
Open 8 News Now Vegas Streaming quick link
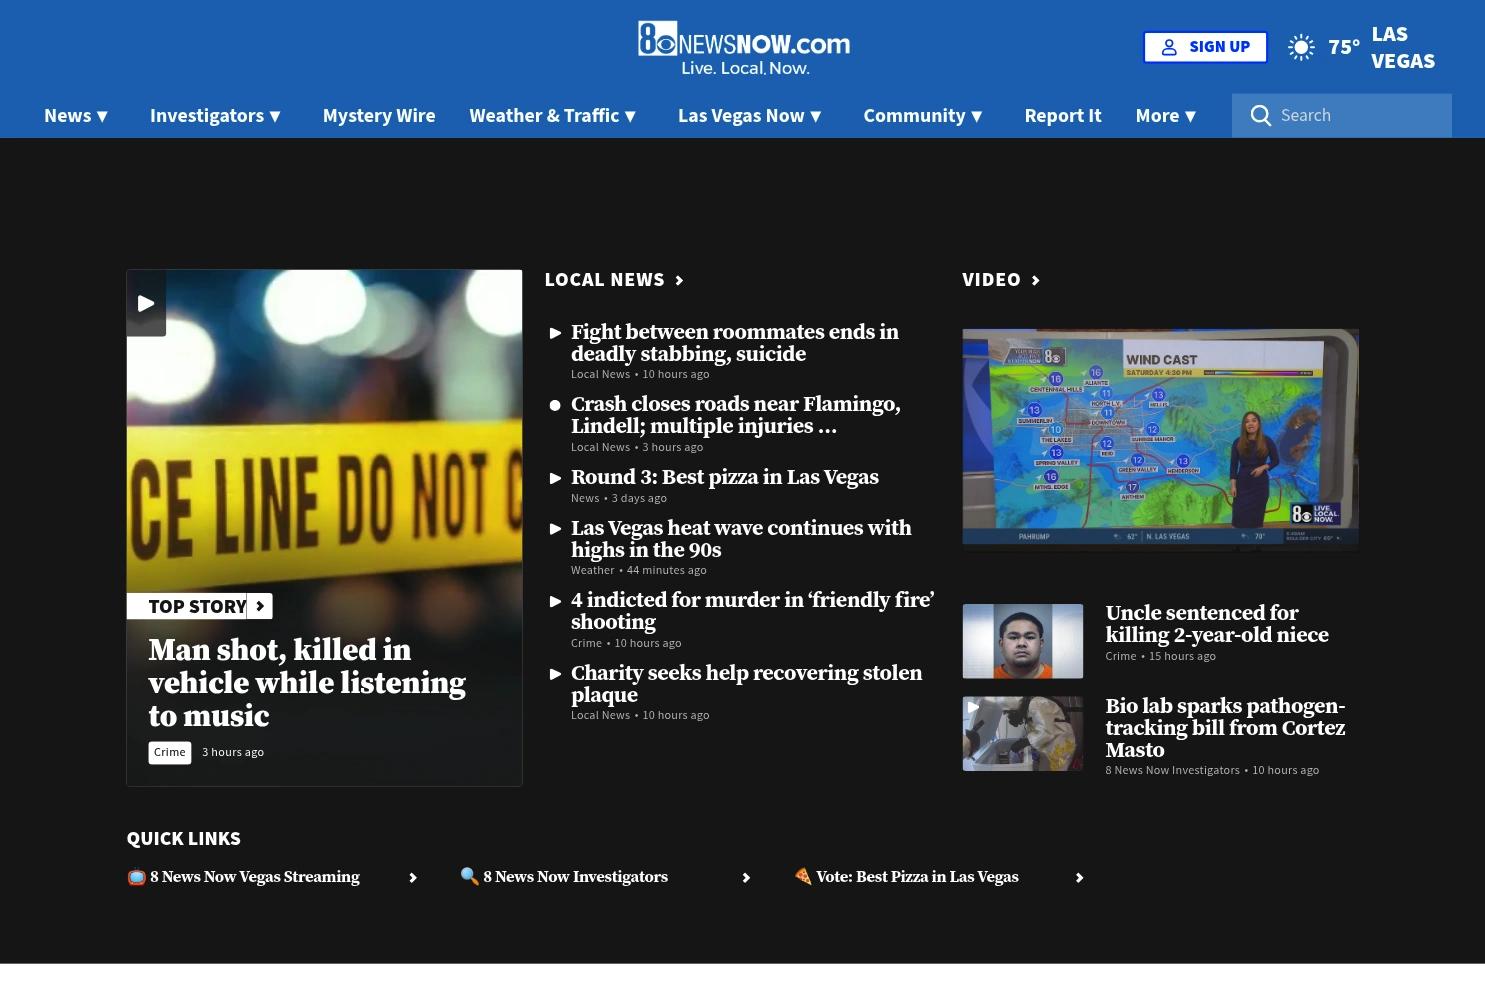pos(255,878)
